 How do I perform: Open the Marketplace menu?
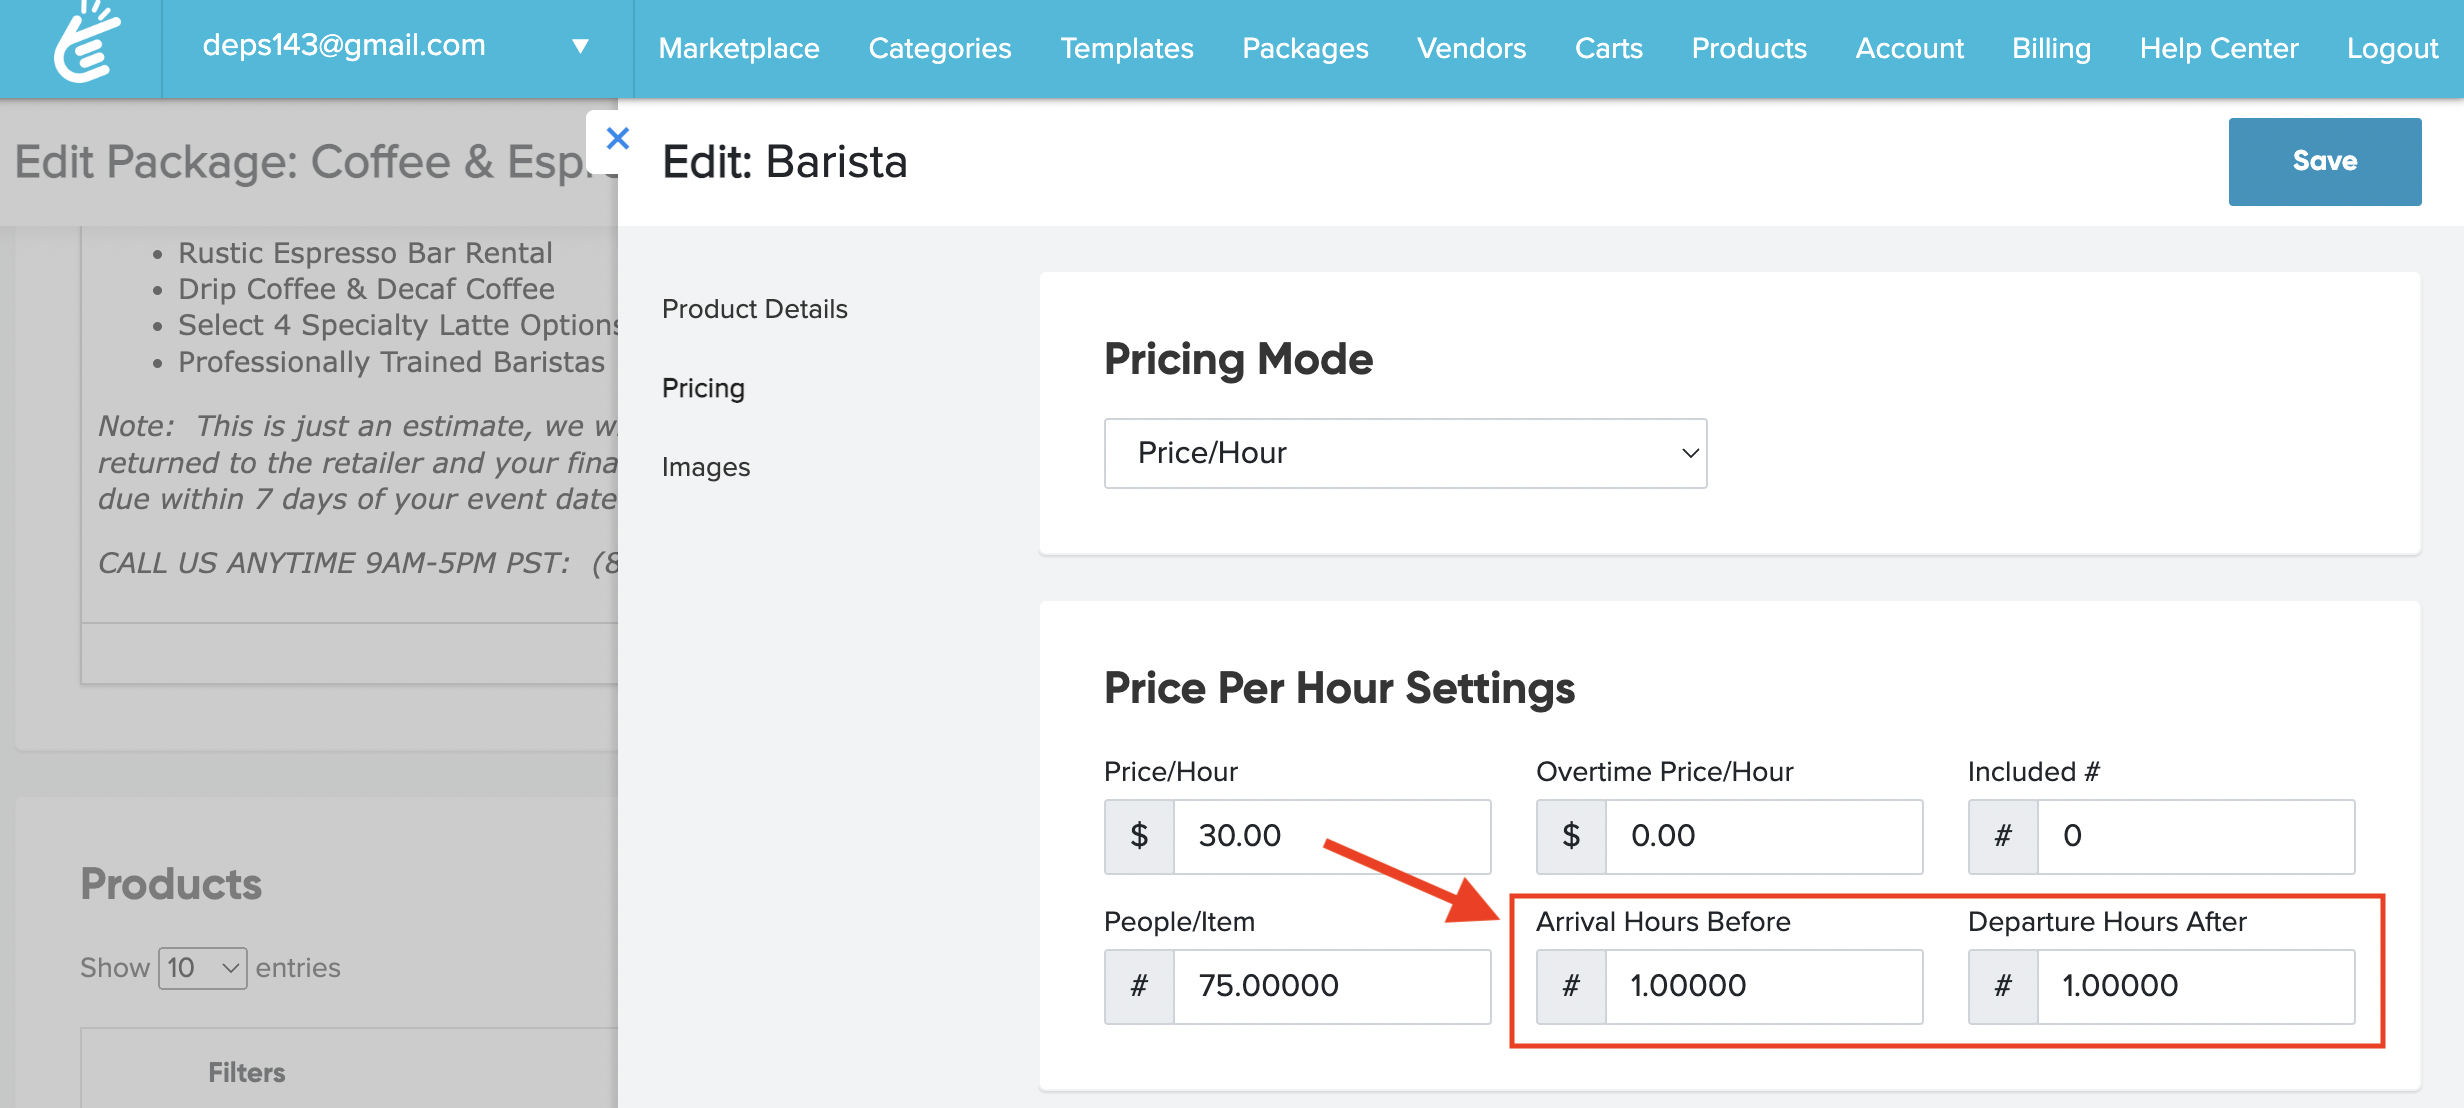738,48
